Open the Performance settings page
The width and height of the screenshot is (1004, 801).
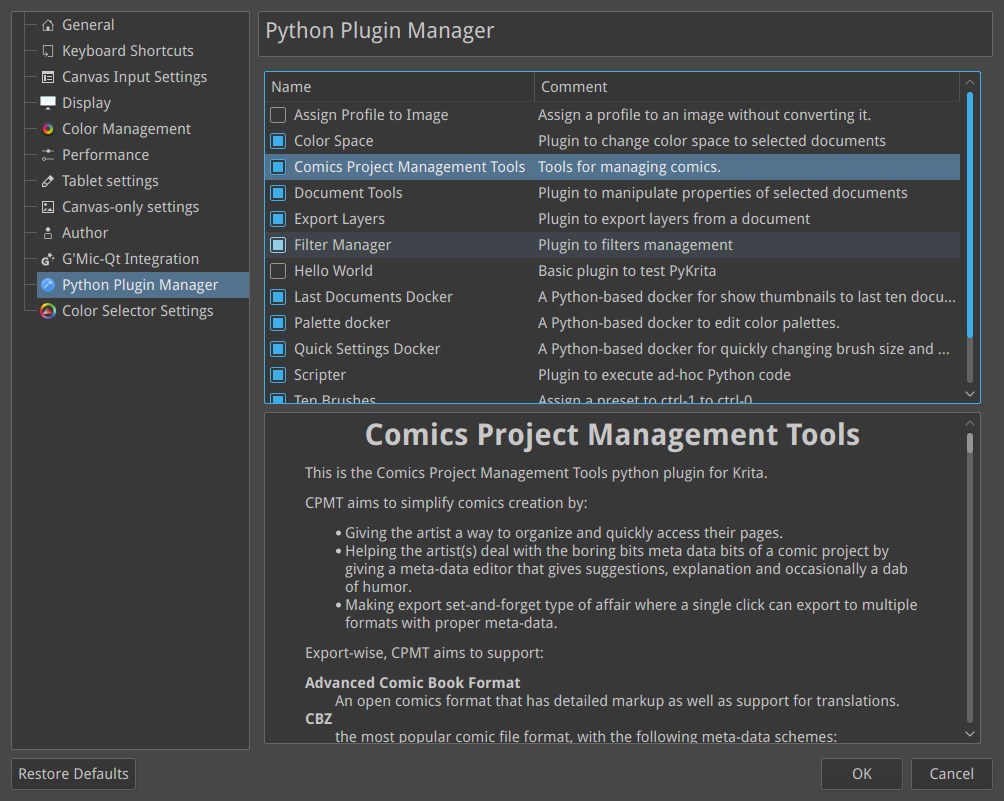coord(105,155)
